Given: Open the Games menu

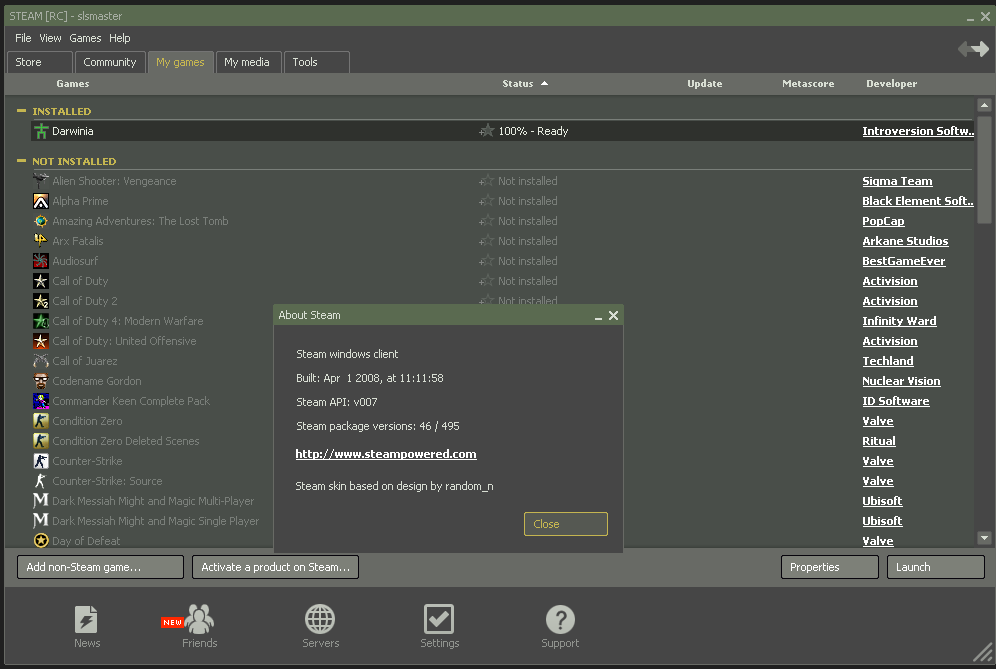Looking at the screenshot, I should tap(85, 38).
